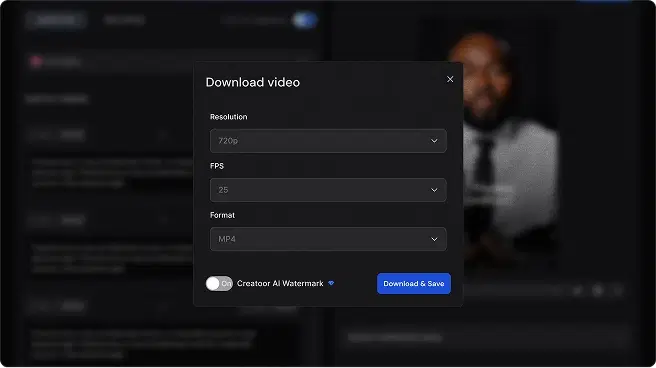Click the FPS field's chevron arrow
The image size is (656, 368).
[x=434, y=190]
